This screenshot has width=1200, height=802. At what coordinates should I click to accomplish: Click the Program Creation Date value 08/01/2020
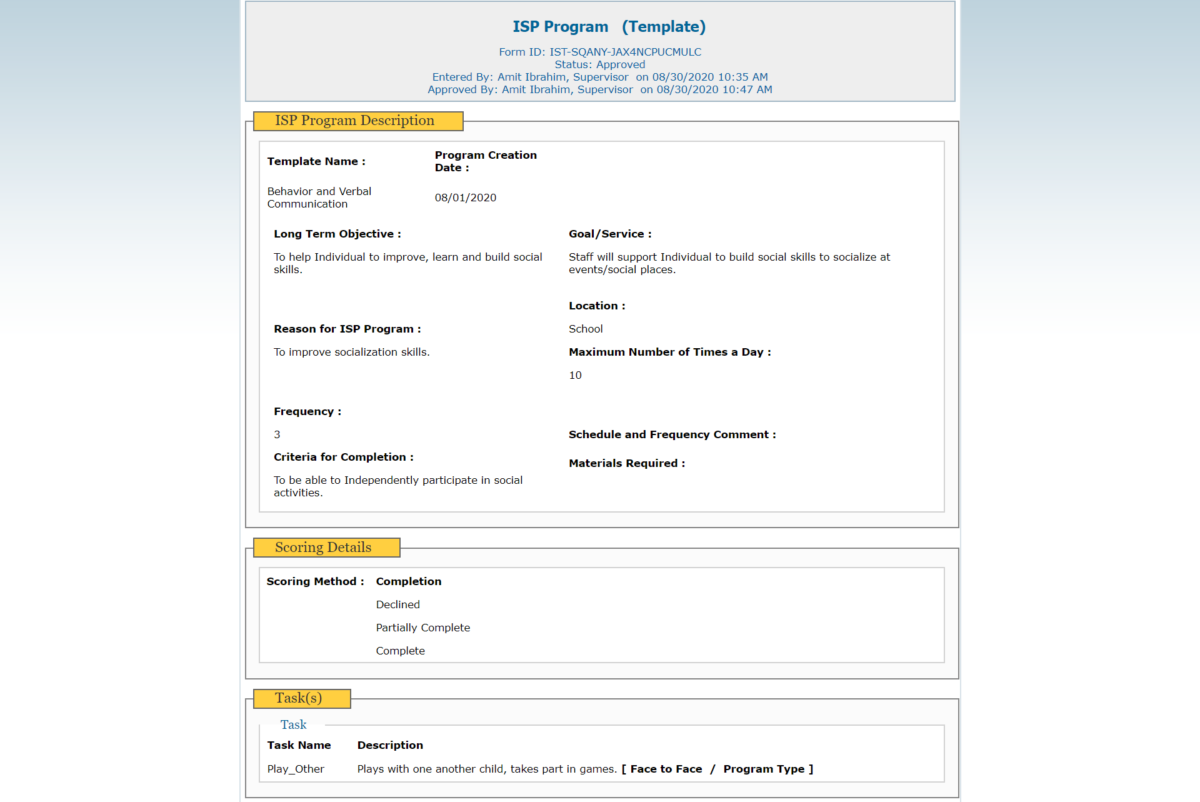465,198
